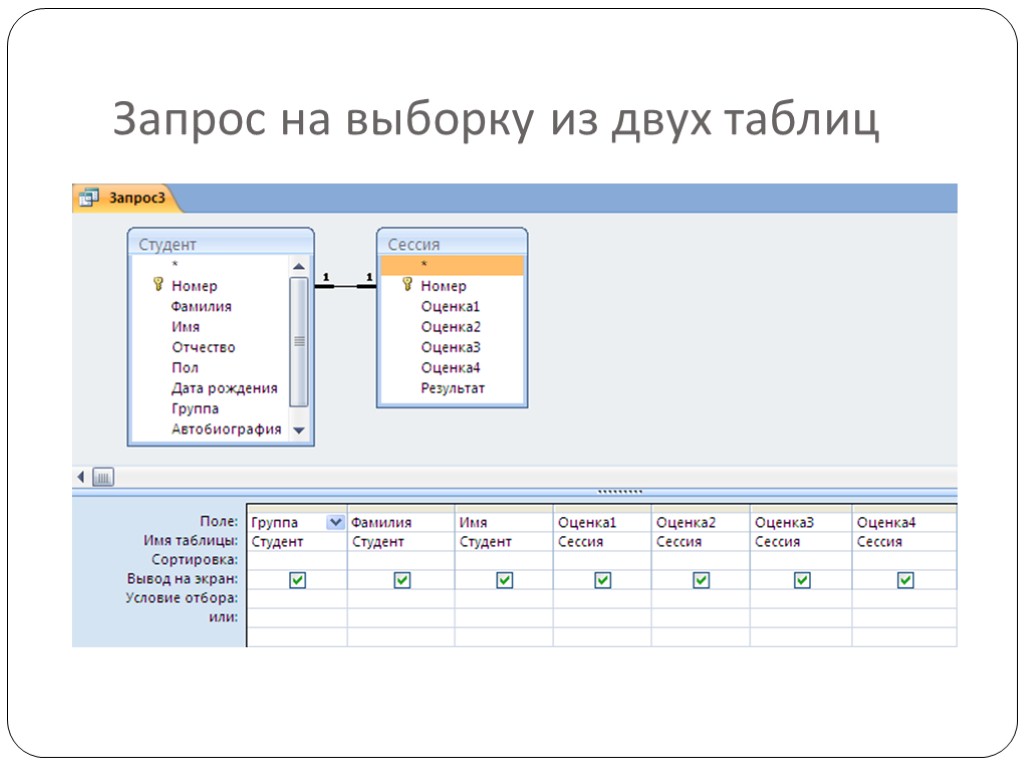This screenshot has width=1024, height=768.
Task: Click the Условие отбора cell under Фамилия
Action: [401, 599]
